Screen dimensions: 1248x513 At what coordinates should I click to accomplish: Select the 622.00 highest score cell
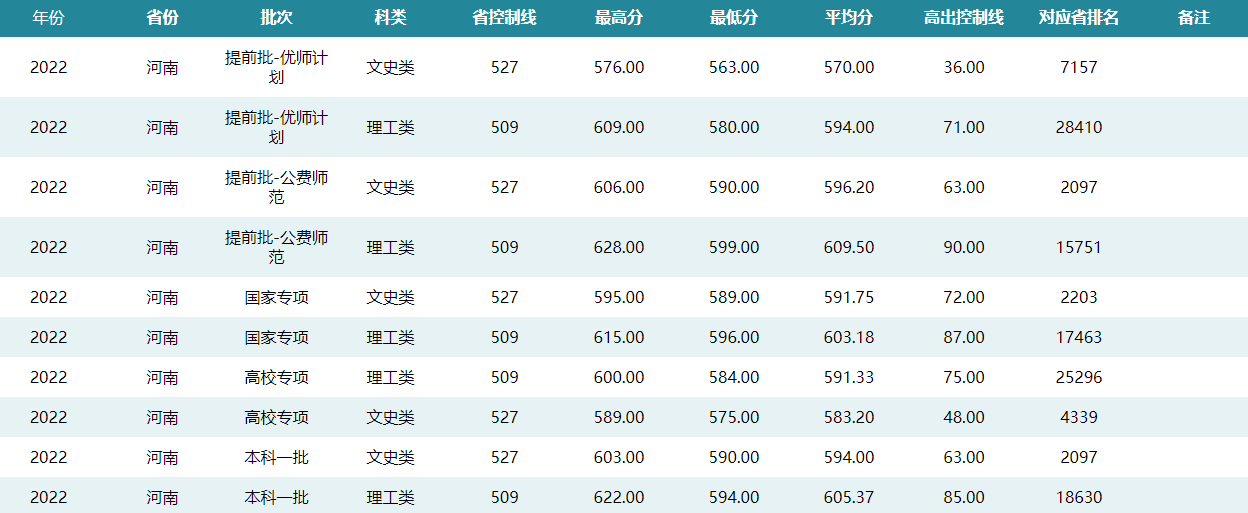coord(619,497)
